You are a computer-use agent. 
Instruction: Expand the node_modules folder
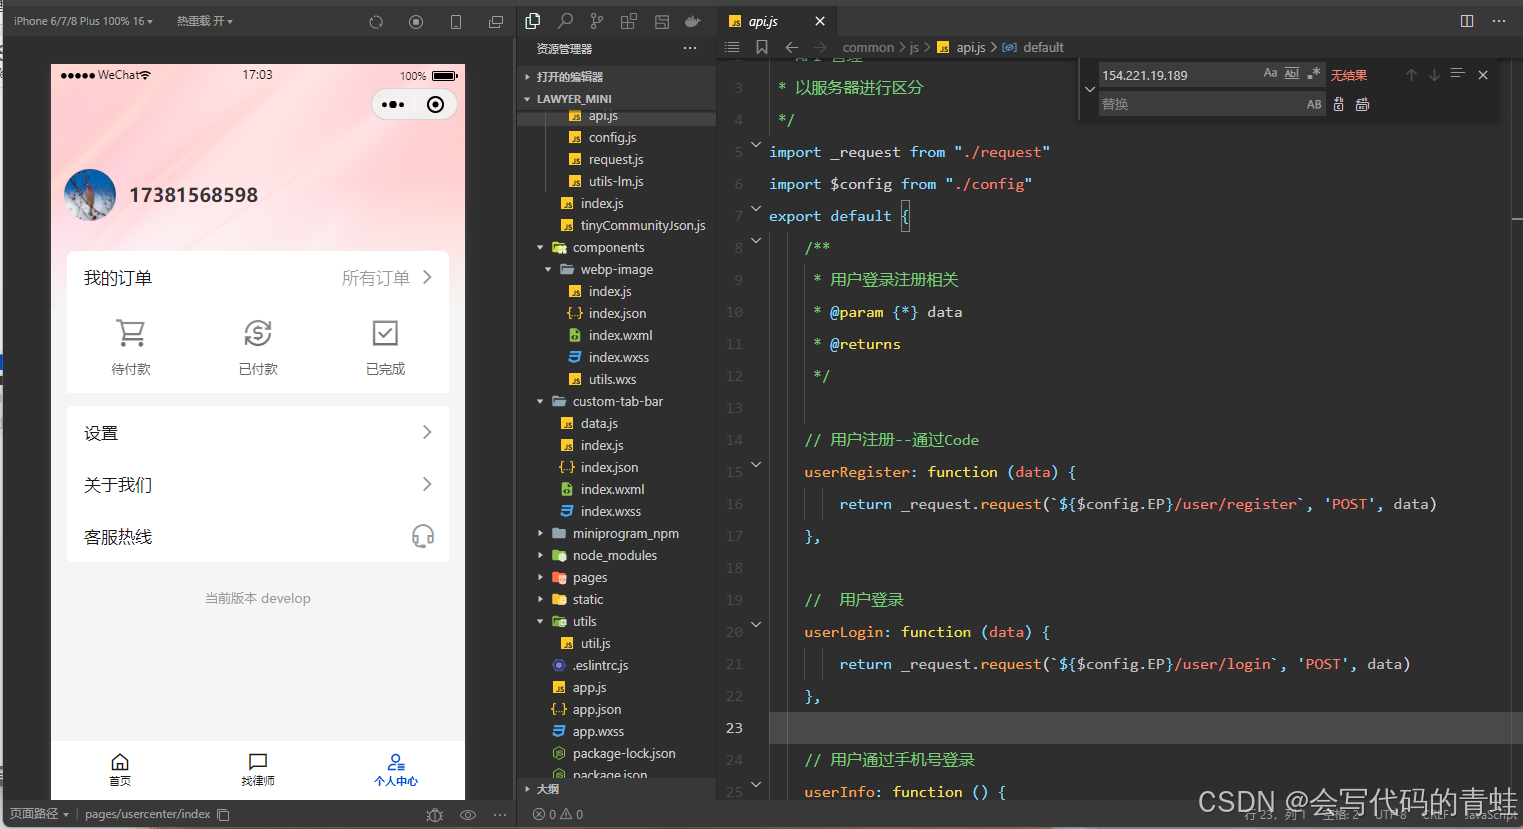click(616, 556)
